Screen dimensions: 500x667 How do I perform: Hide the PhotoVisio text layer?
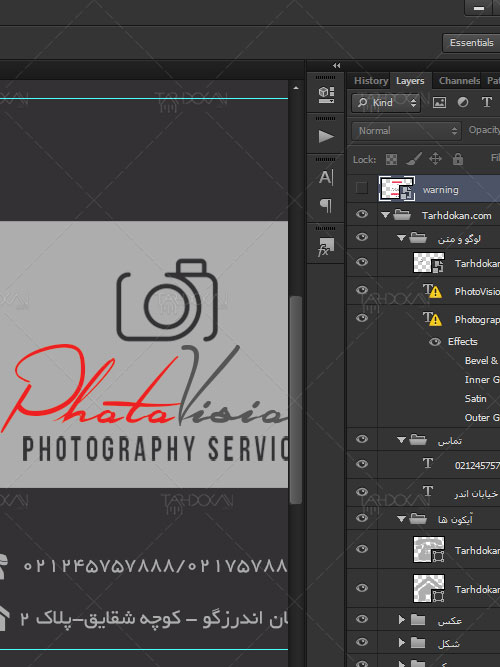(362, 290)
